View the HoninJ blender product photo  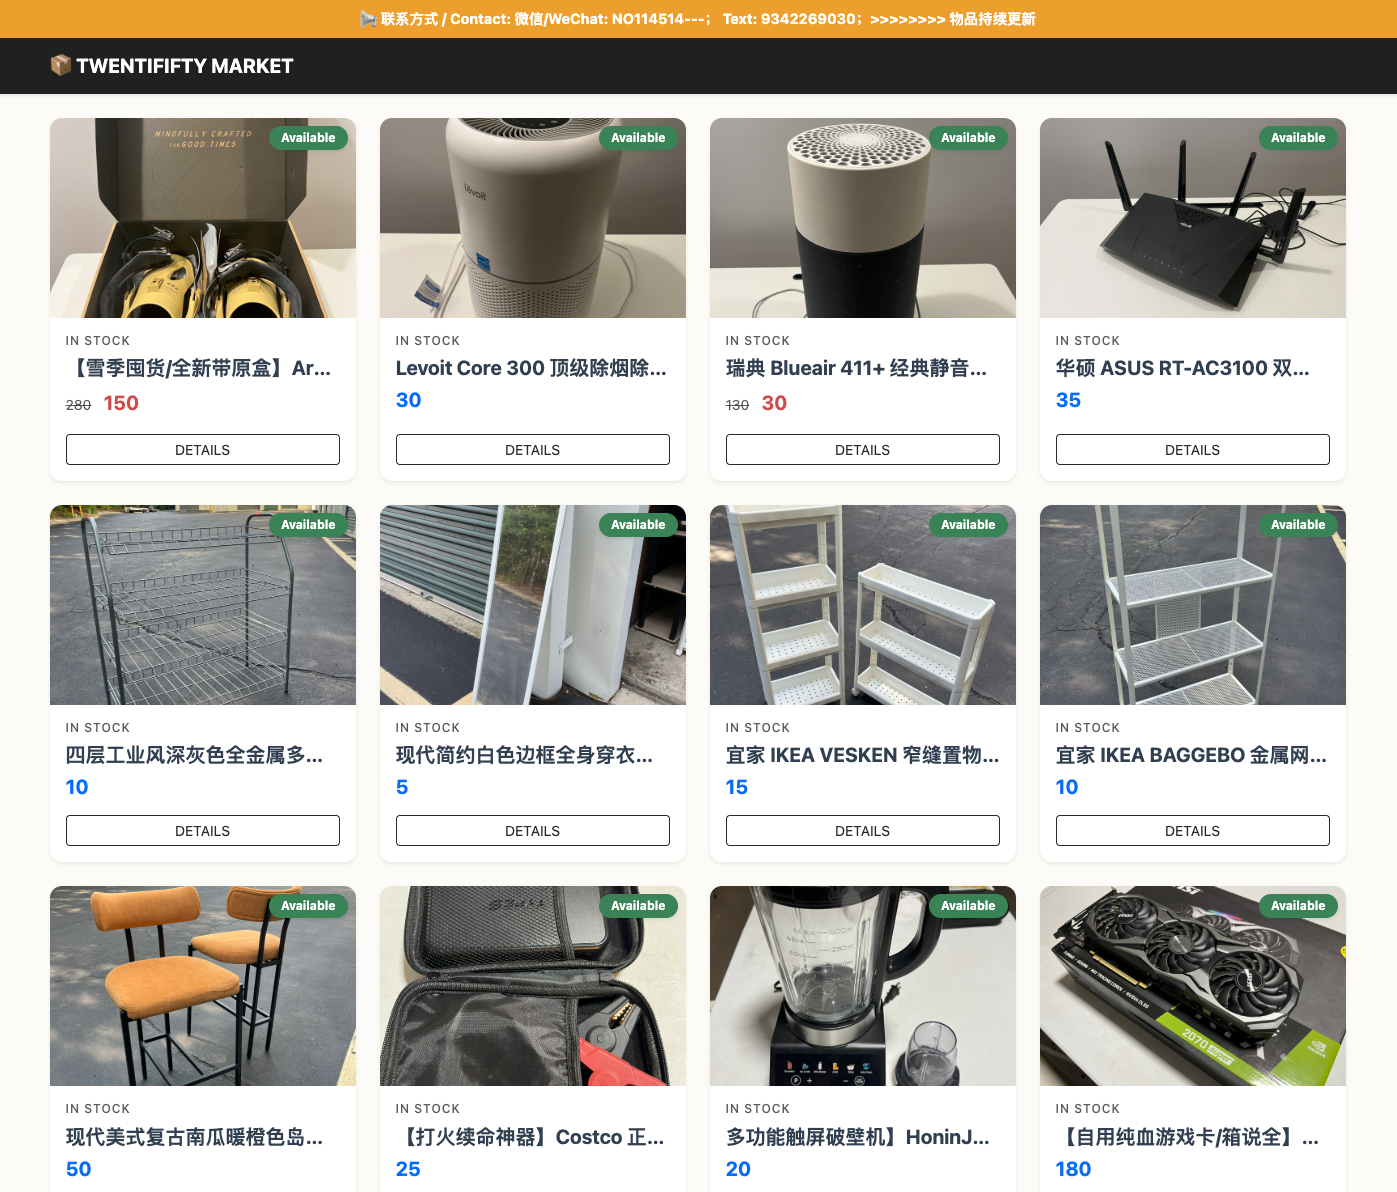pos(863,986)
